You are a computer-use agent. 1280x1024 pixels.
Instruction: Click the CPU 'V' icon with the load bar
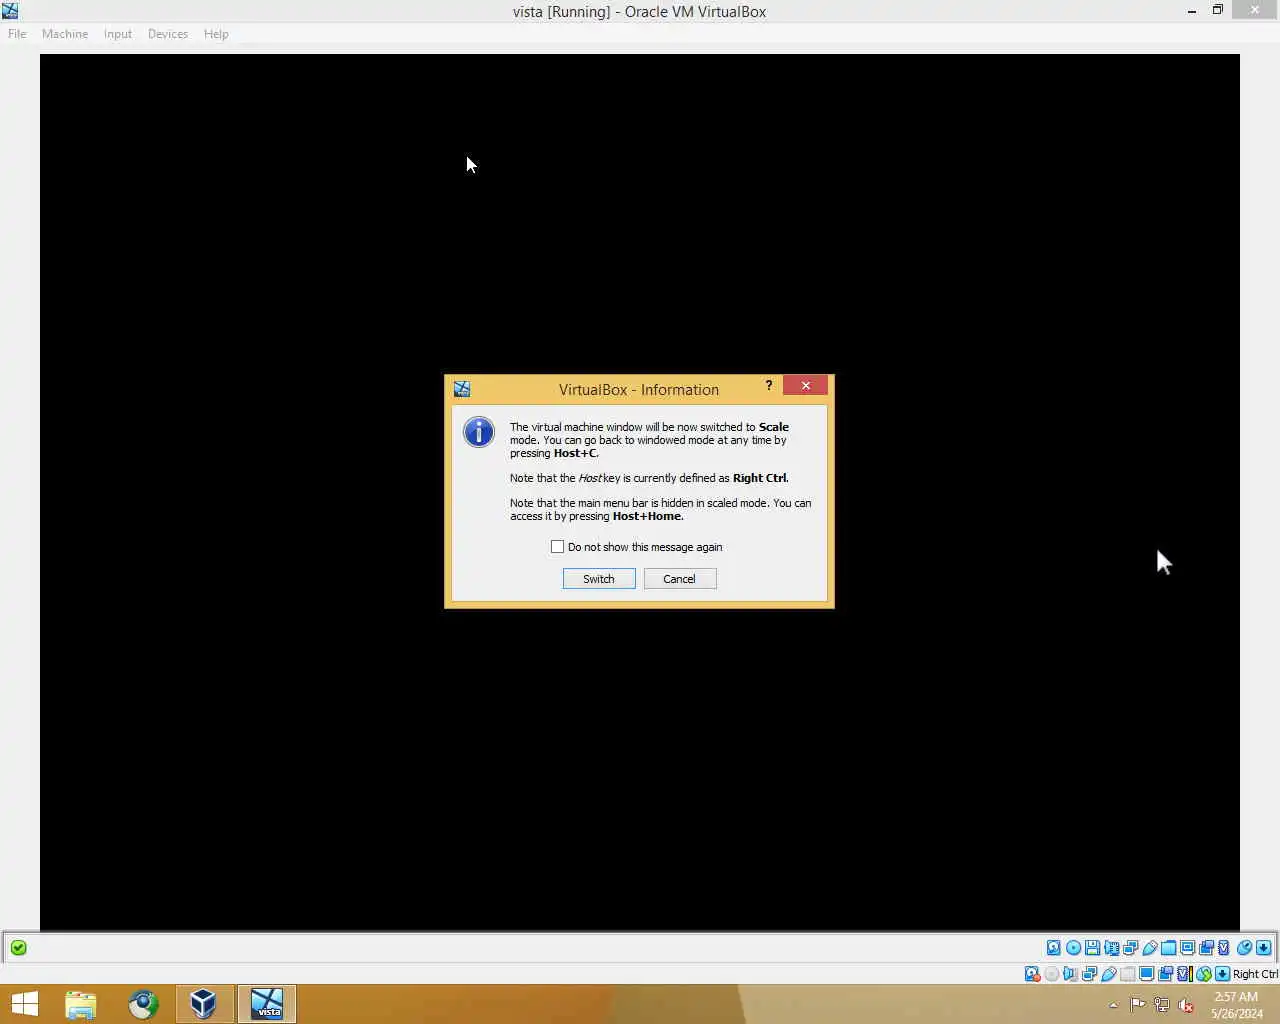coord(1185,974)
